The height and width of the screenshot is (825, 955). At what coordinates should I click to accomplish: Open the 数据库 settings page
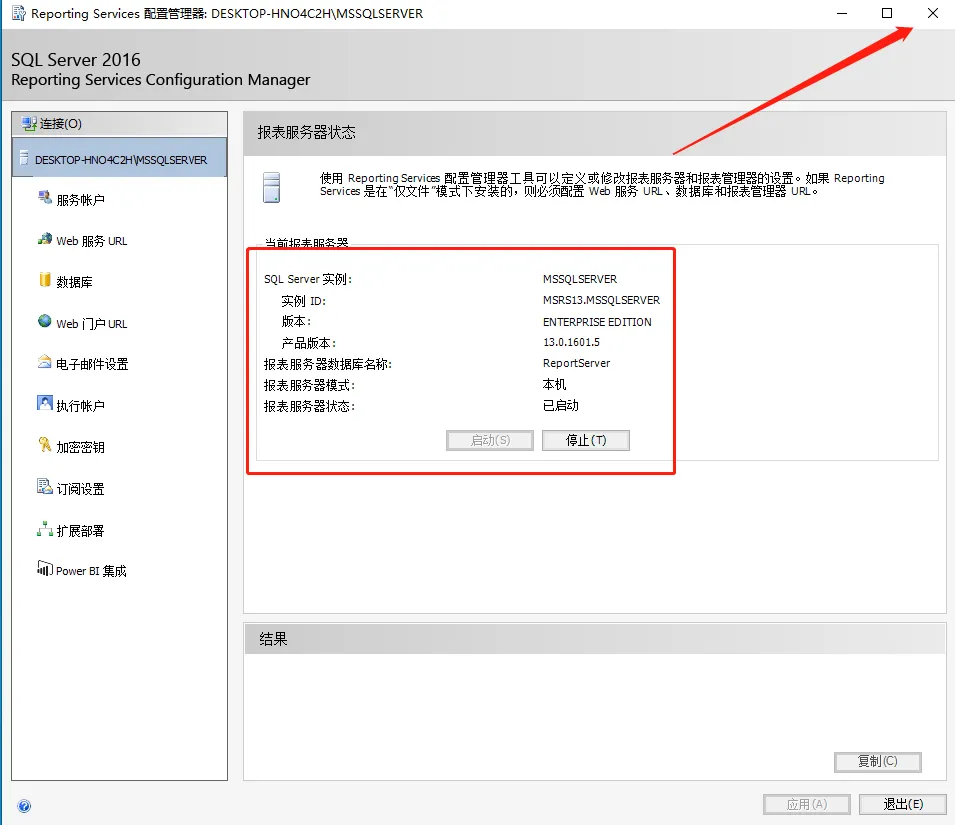[74, 282]
